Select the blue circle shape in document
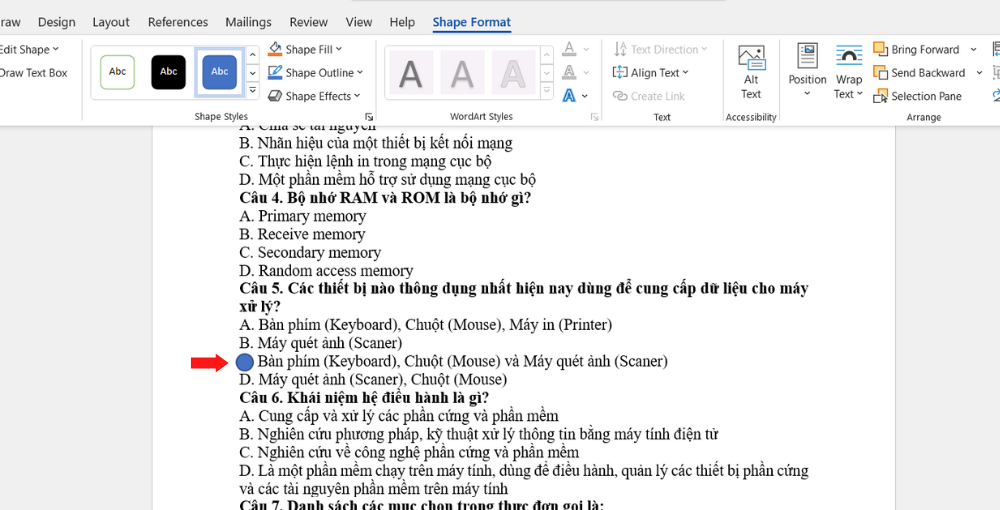The image size is (1000, 510). pos(245,362)
